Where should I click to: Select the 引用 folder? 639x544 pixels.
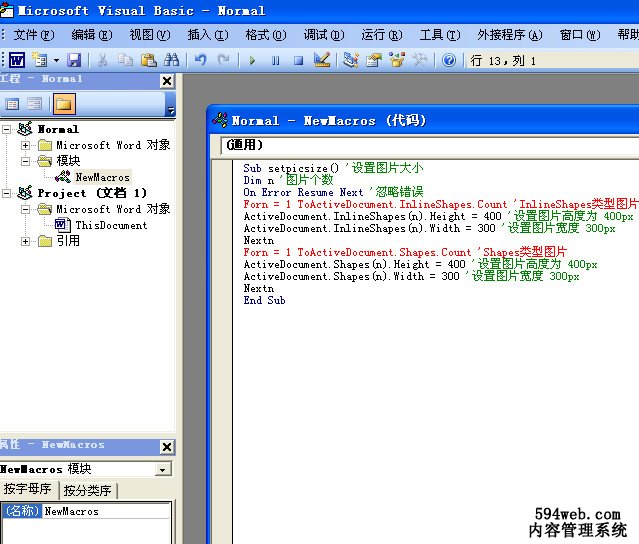coord(68,241)
